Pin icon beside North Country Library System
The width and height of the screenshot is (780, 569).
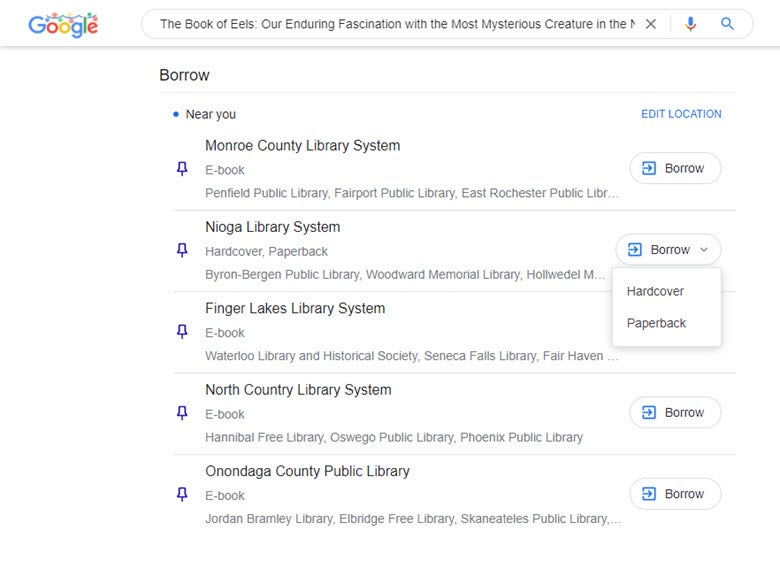pos(183,413)
